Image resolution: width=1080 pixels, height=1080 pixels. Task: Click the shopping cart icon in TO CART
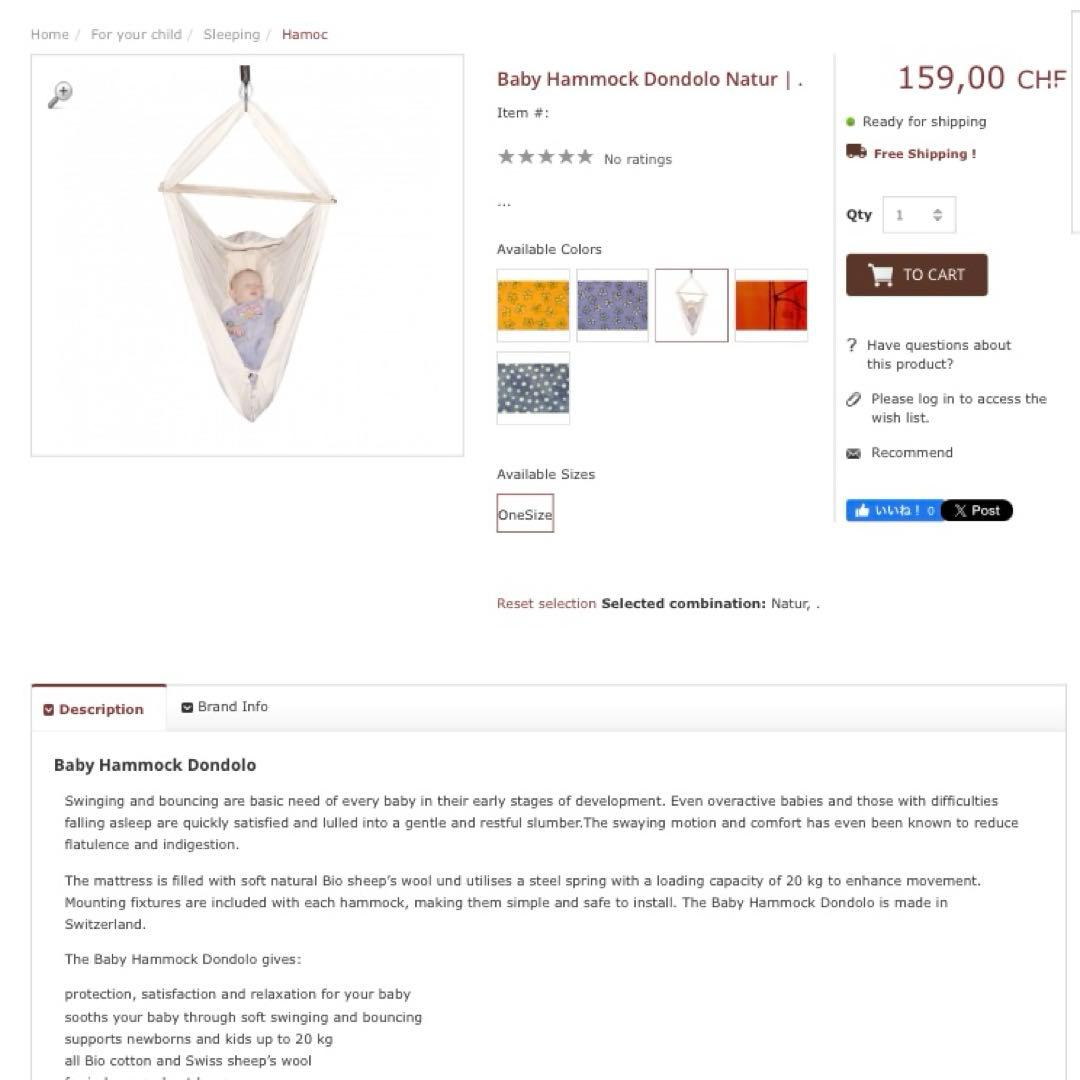pyautogui.click(x=880, y=275)
